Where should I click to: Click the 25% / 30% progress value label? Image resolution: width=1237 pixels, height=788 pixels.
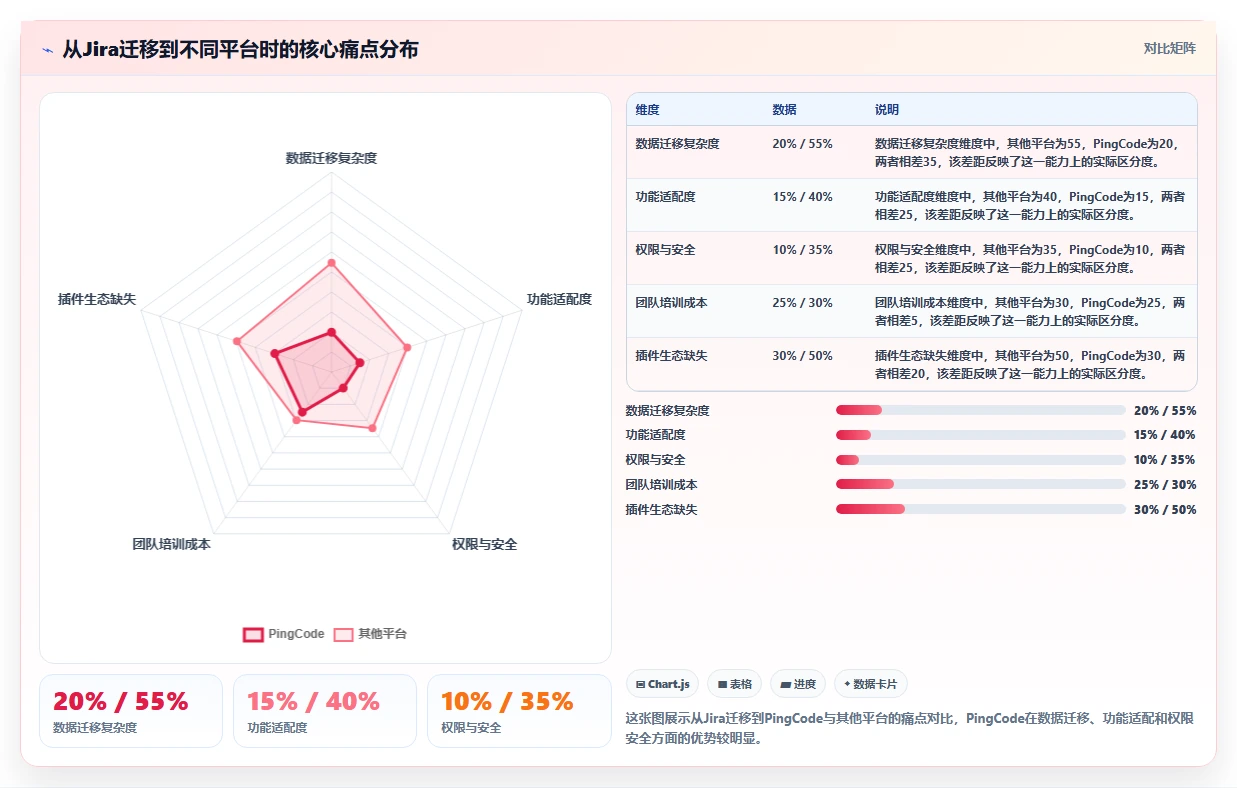point(1165,484)
